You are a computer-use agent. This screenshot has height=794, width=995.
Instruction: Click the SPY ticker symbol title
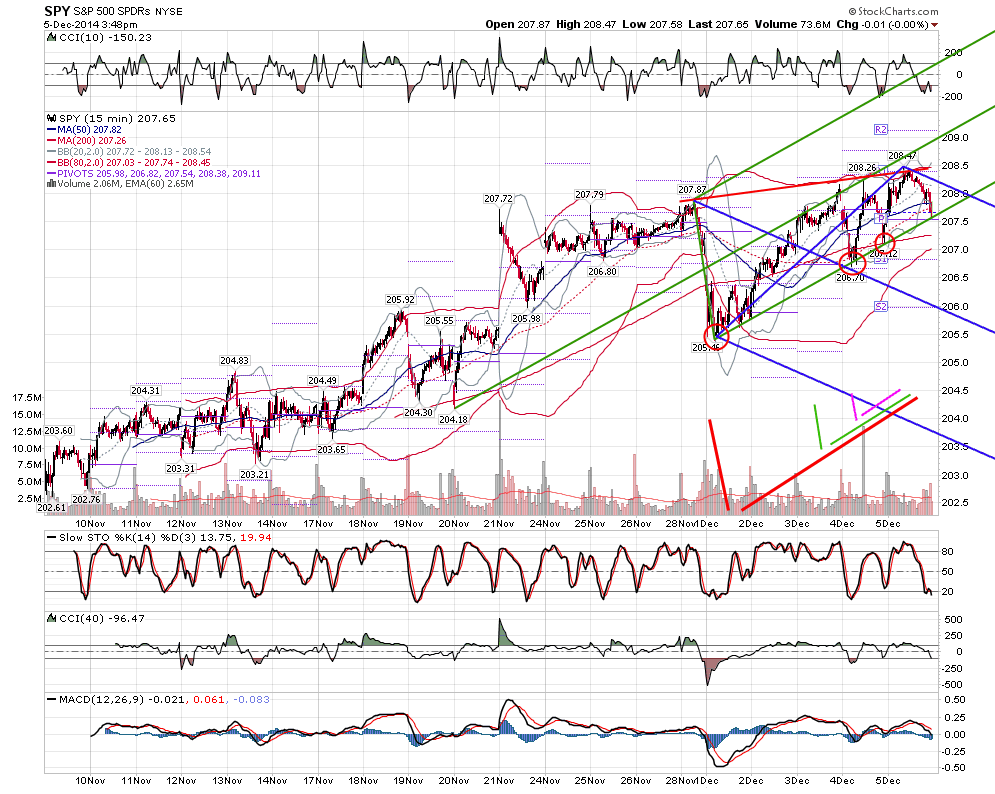tap(57, 11)
